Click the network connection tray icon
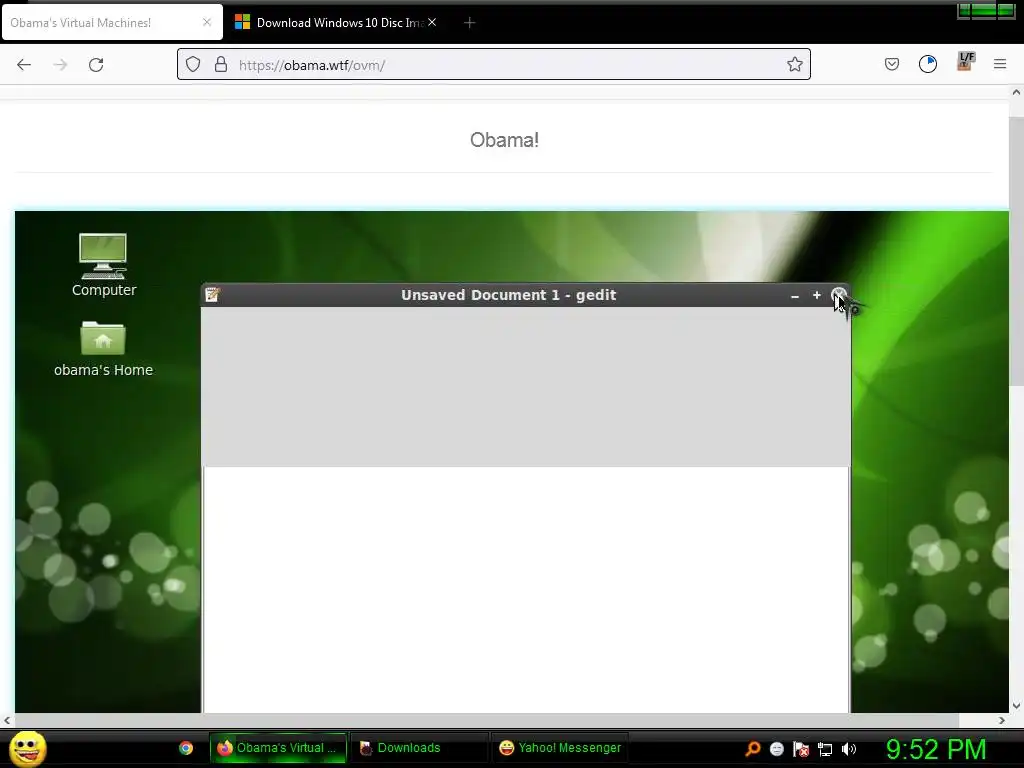The height and width of the screenshot is (768, 1024). (825, 749)
